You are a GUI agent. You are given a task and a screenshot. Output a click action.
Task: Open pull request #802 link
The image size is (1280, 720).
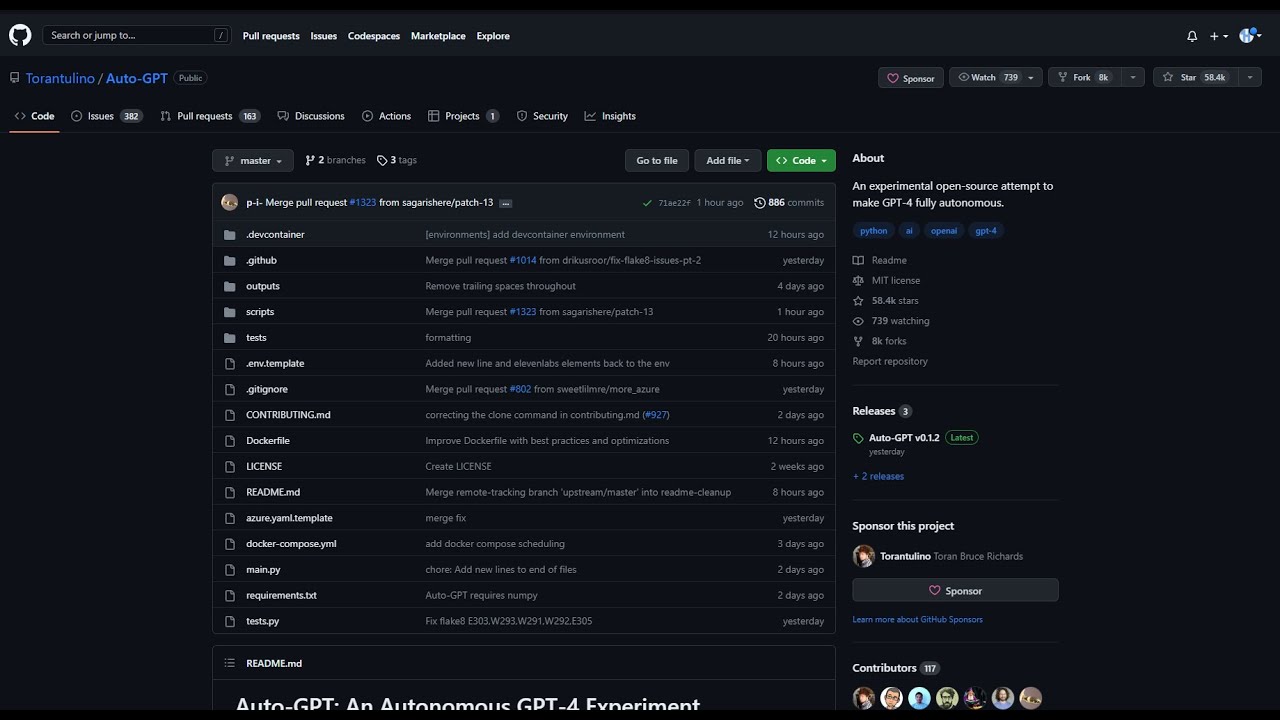point(520,389)
